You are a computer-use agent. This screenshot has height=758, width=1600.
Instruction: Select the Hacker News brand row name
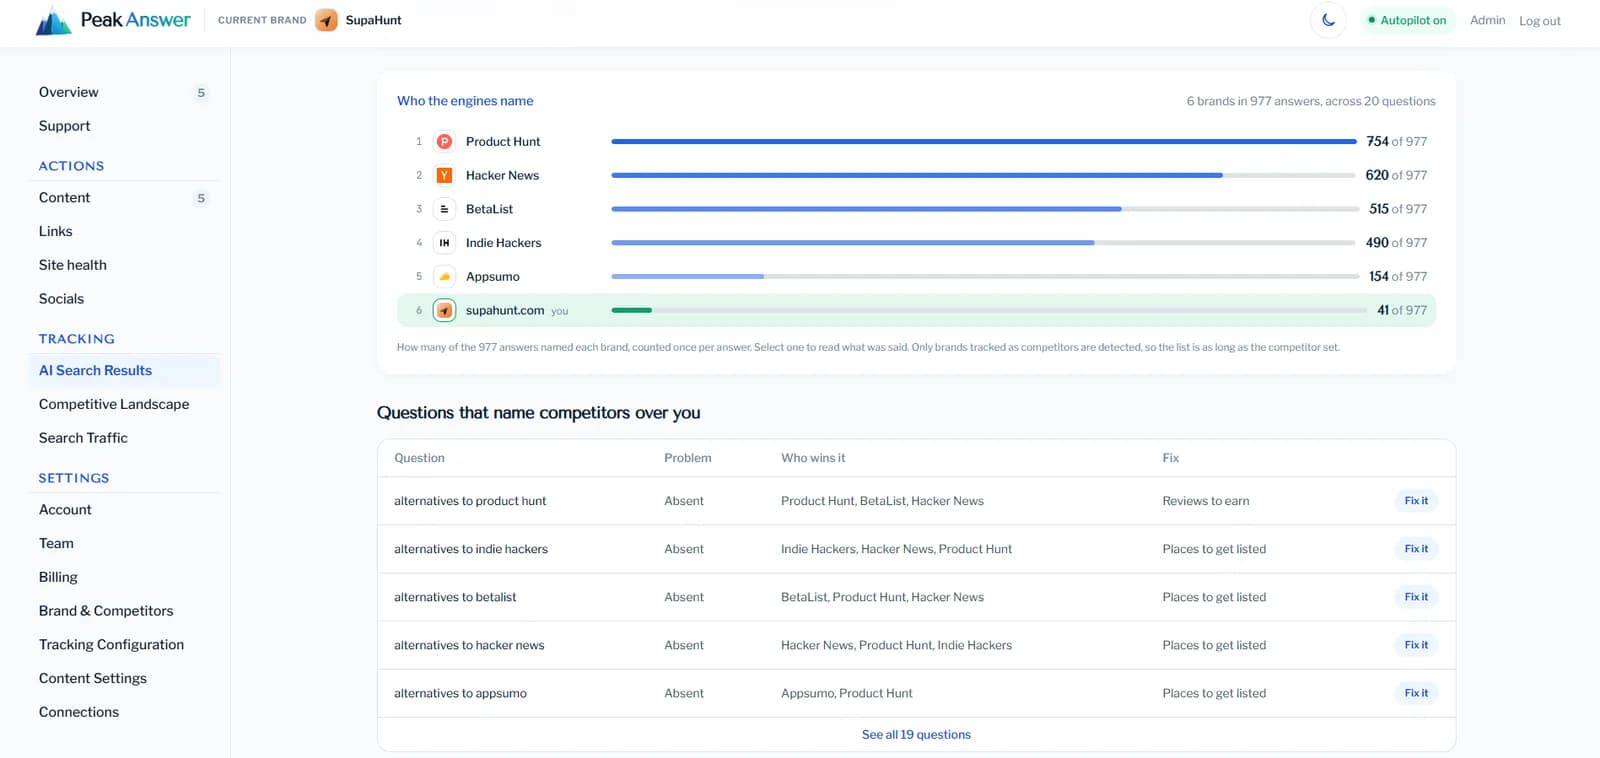[502, 176]
